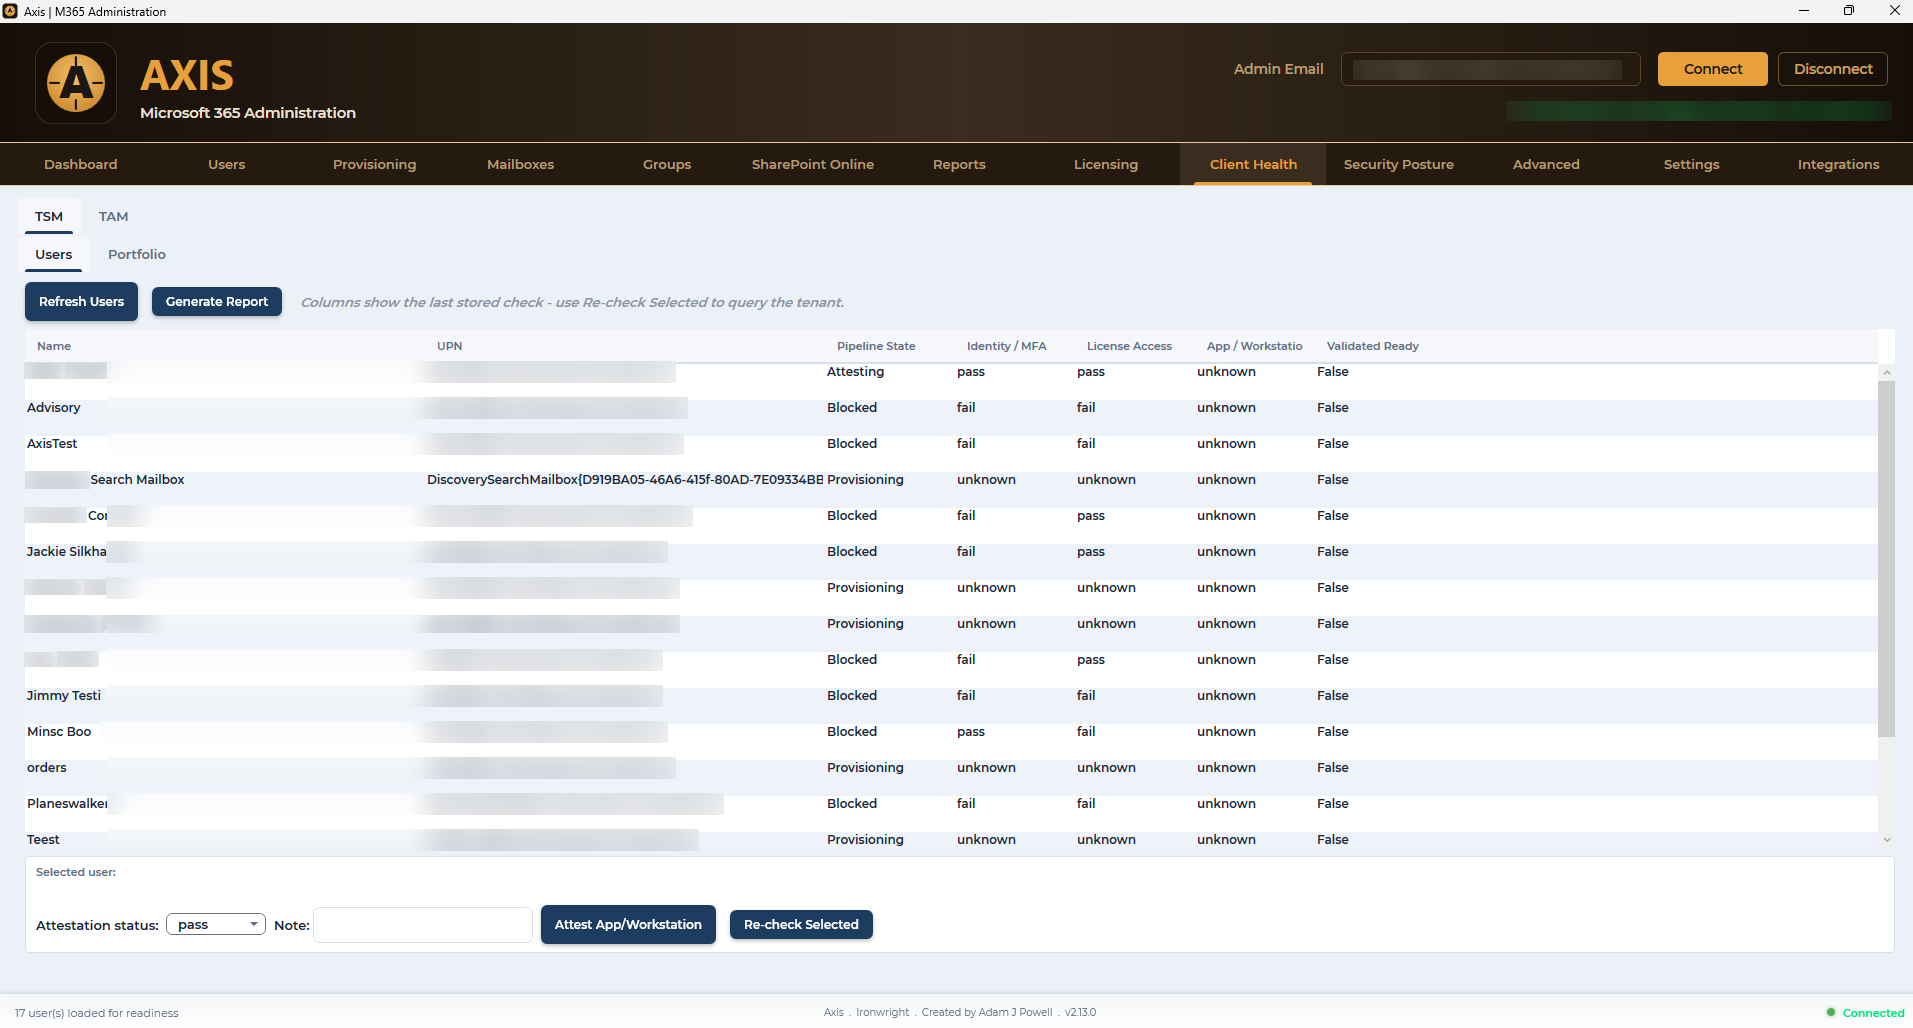
Task: Click the '17 user(s) loaded' status text
Action: point(97,1013)
